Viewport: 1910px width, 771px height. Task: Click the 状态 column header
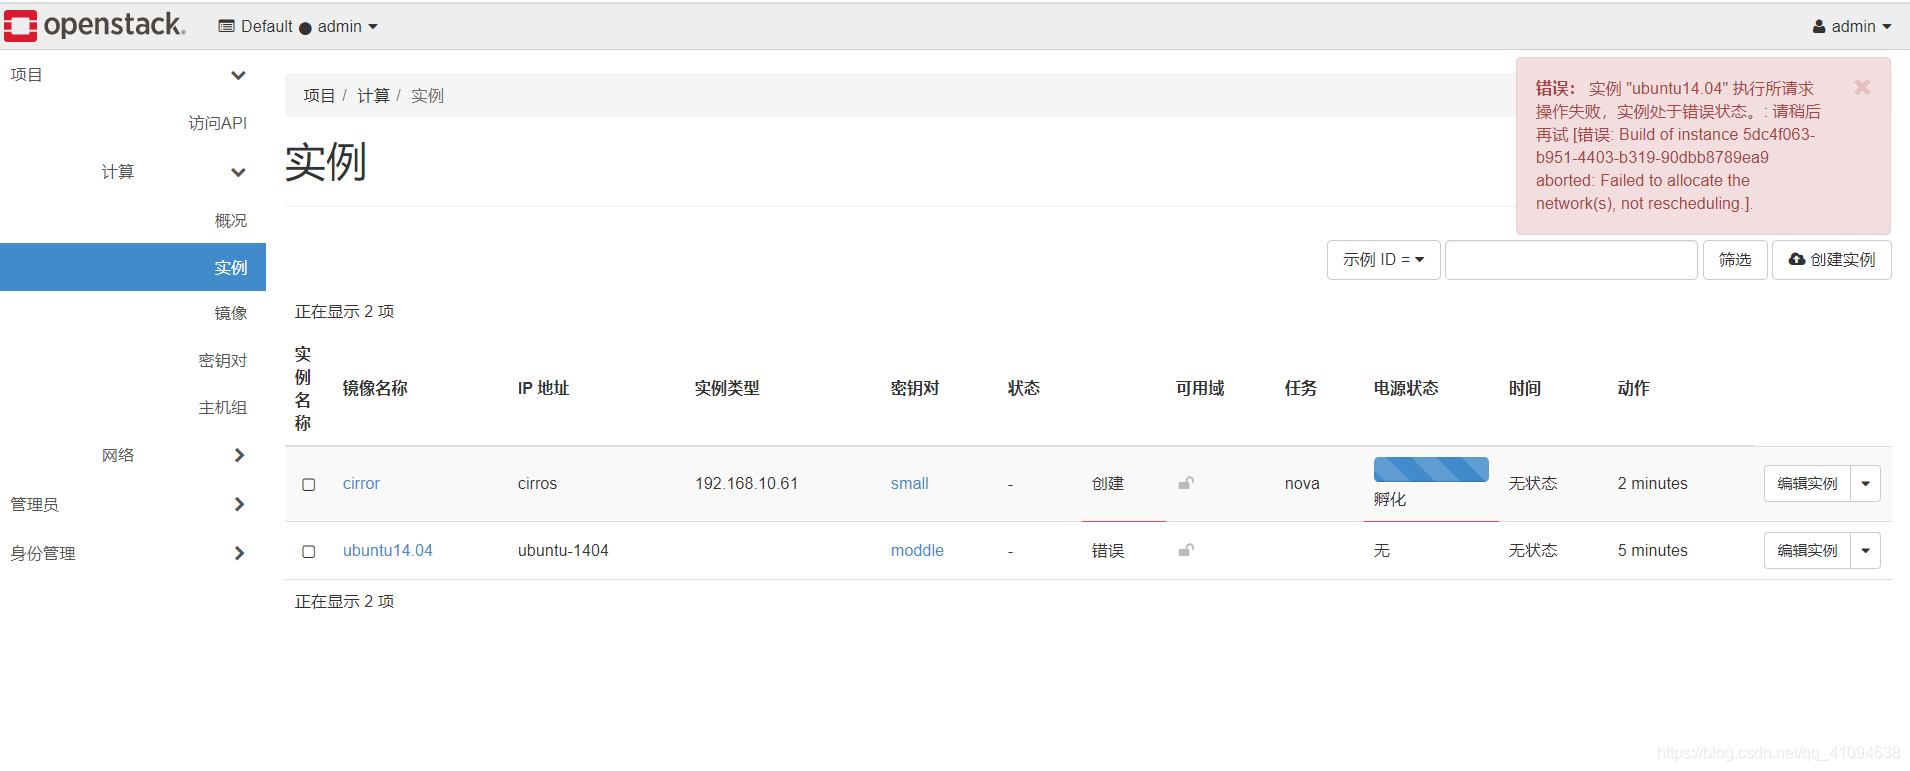(x=1024, y=388)
